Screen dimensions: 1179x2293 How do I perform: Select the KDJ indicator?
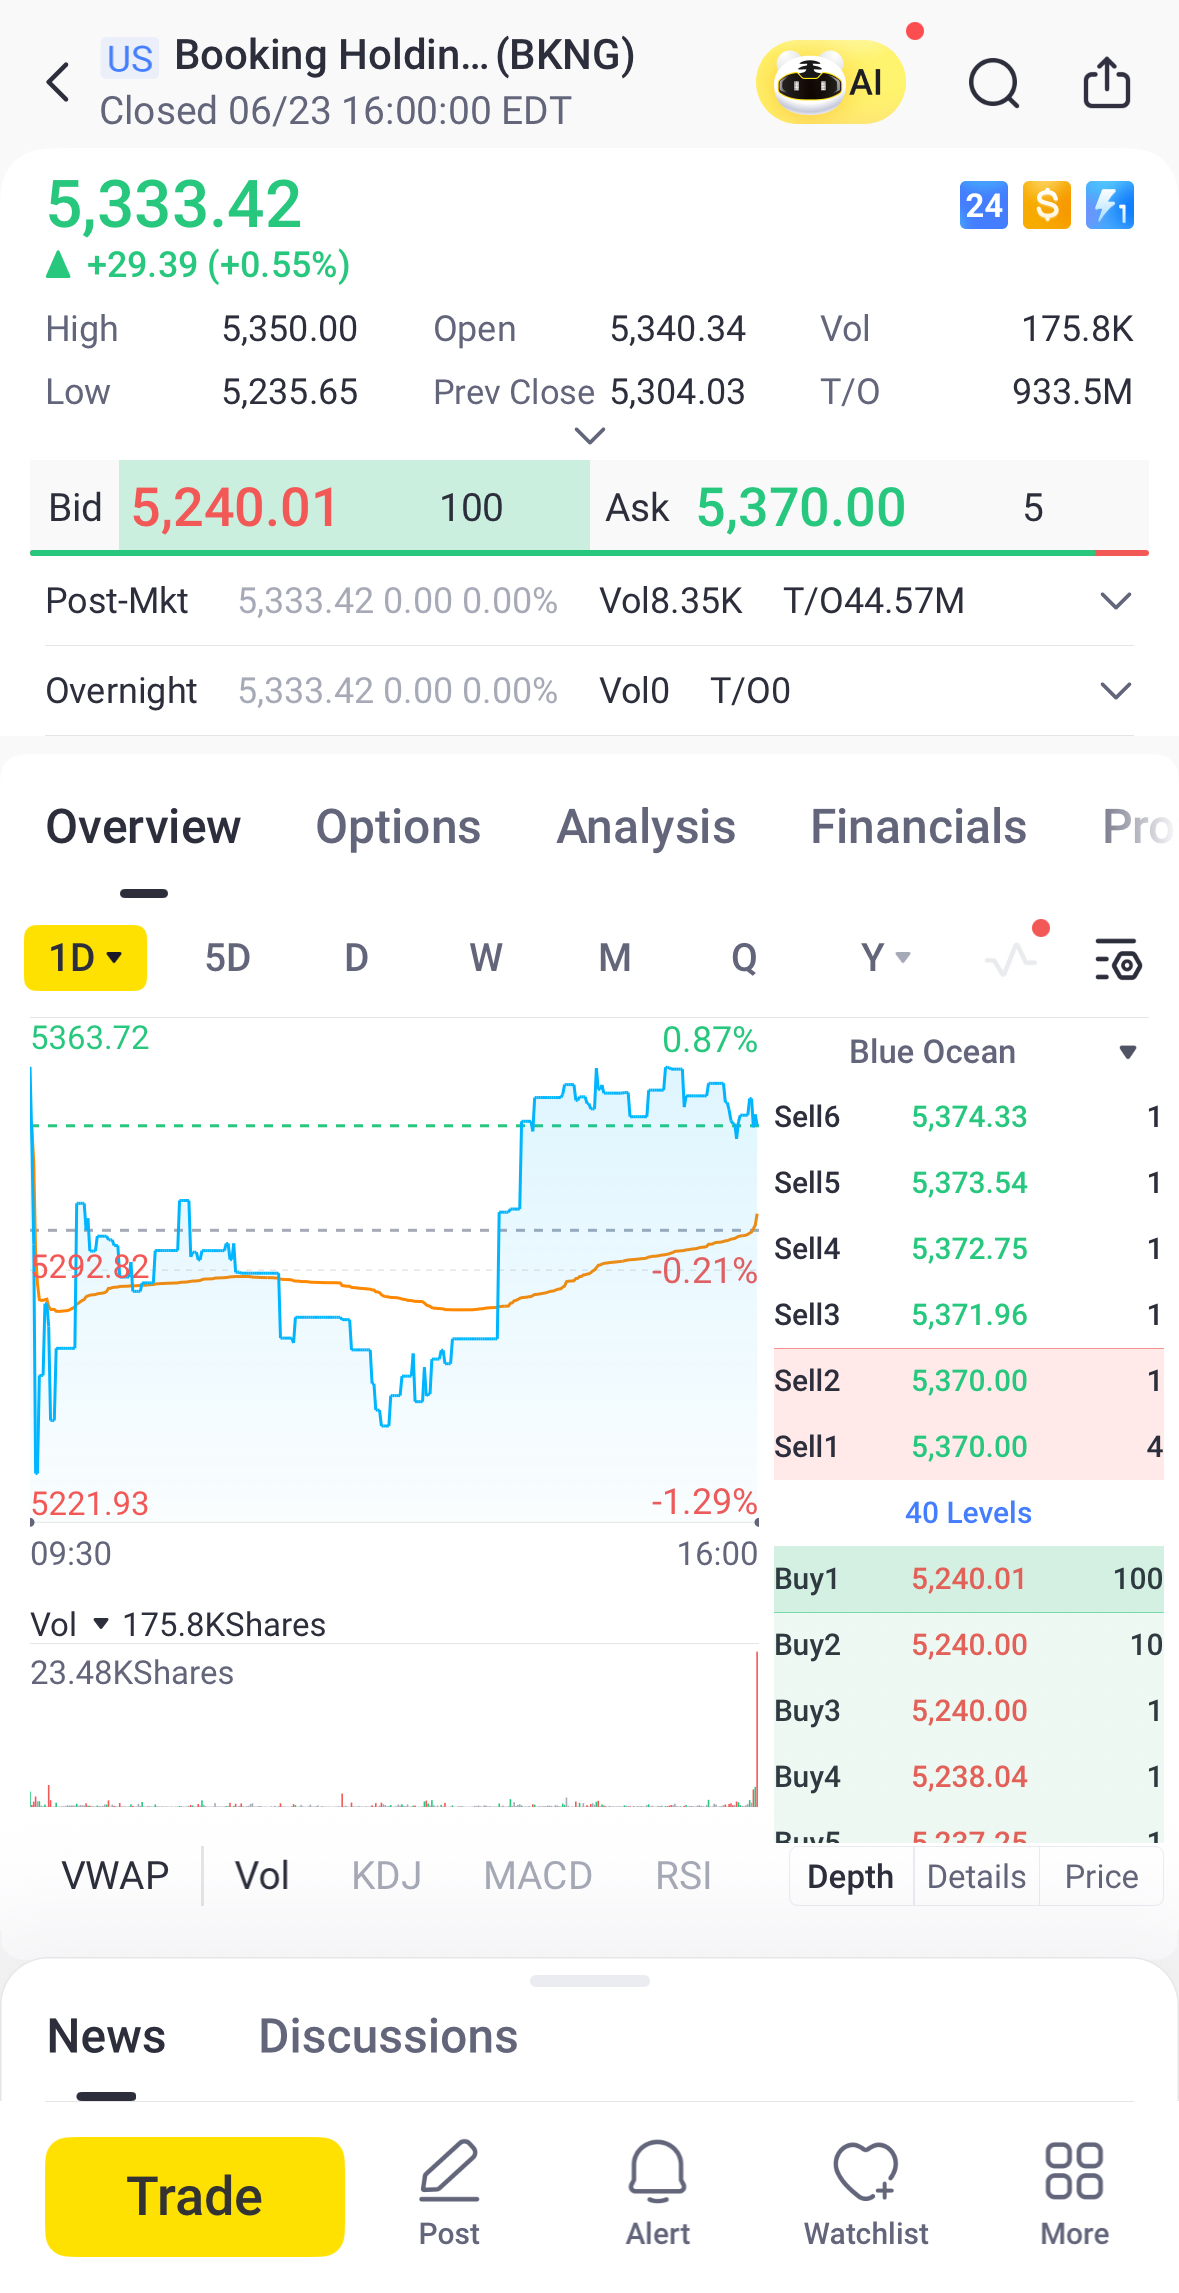tap(386, 1876)
